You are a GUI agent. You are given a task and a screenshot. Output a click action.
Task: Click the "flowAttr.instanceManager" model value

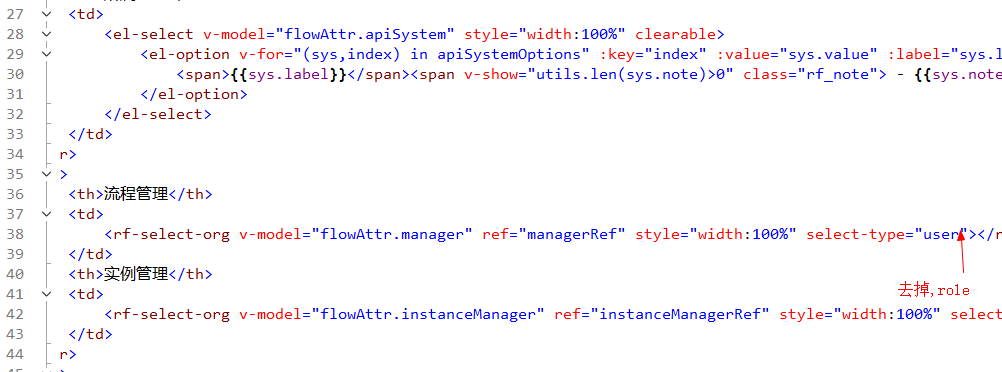(428, 314)
